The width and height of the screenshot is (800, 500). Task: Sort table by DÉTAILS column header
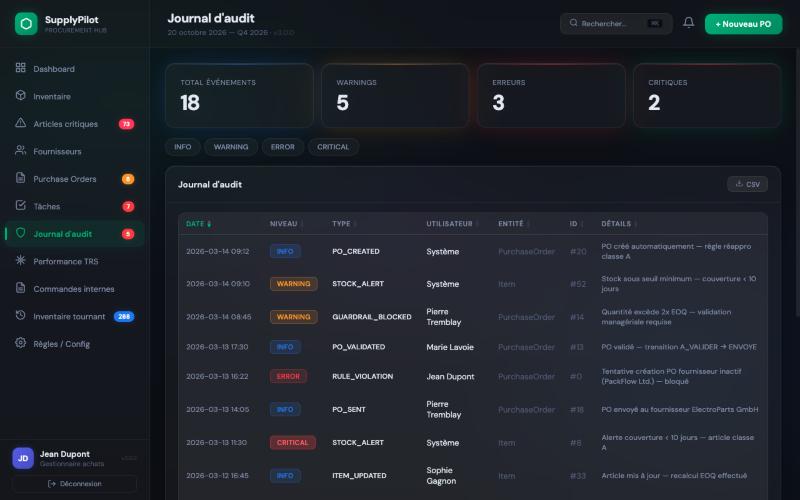tap(618, 224)
